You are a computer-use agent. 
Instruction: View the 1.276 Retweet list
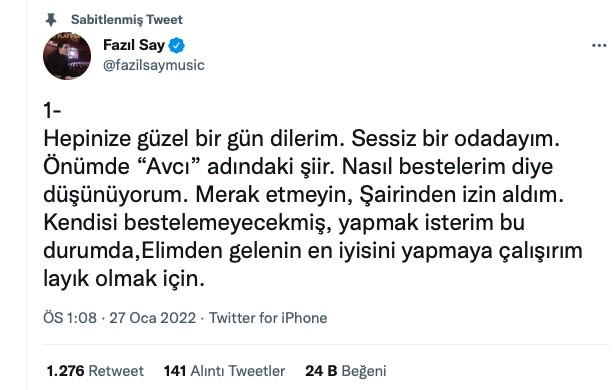pos(95,371)
